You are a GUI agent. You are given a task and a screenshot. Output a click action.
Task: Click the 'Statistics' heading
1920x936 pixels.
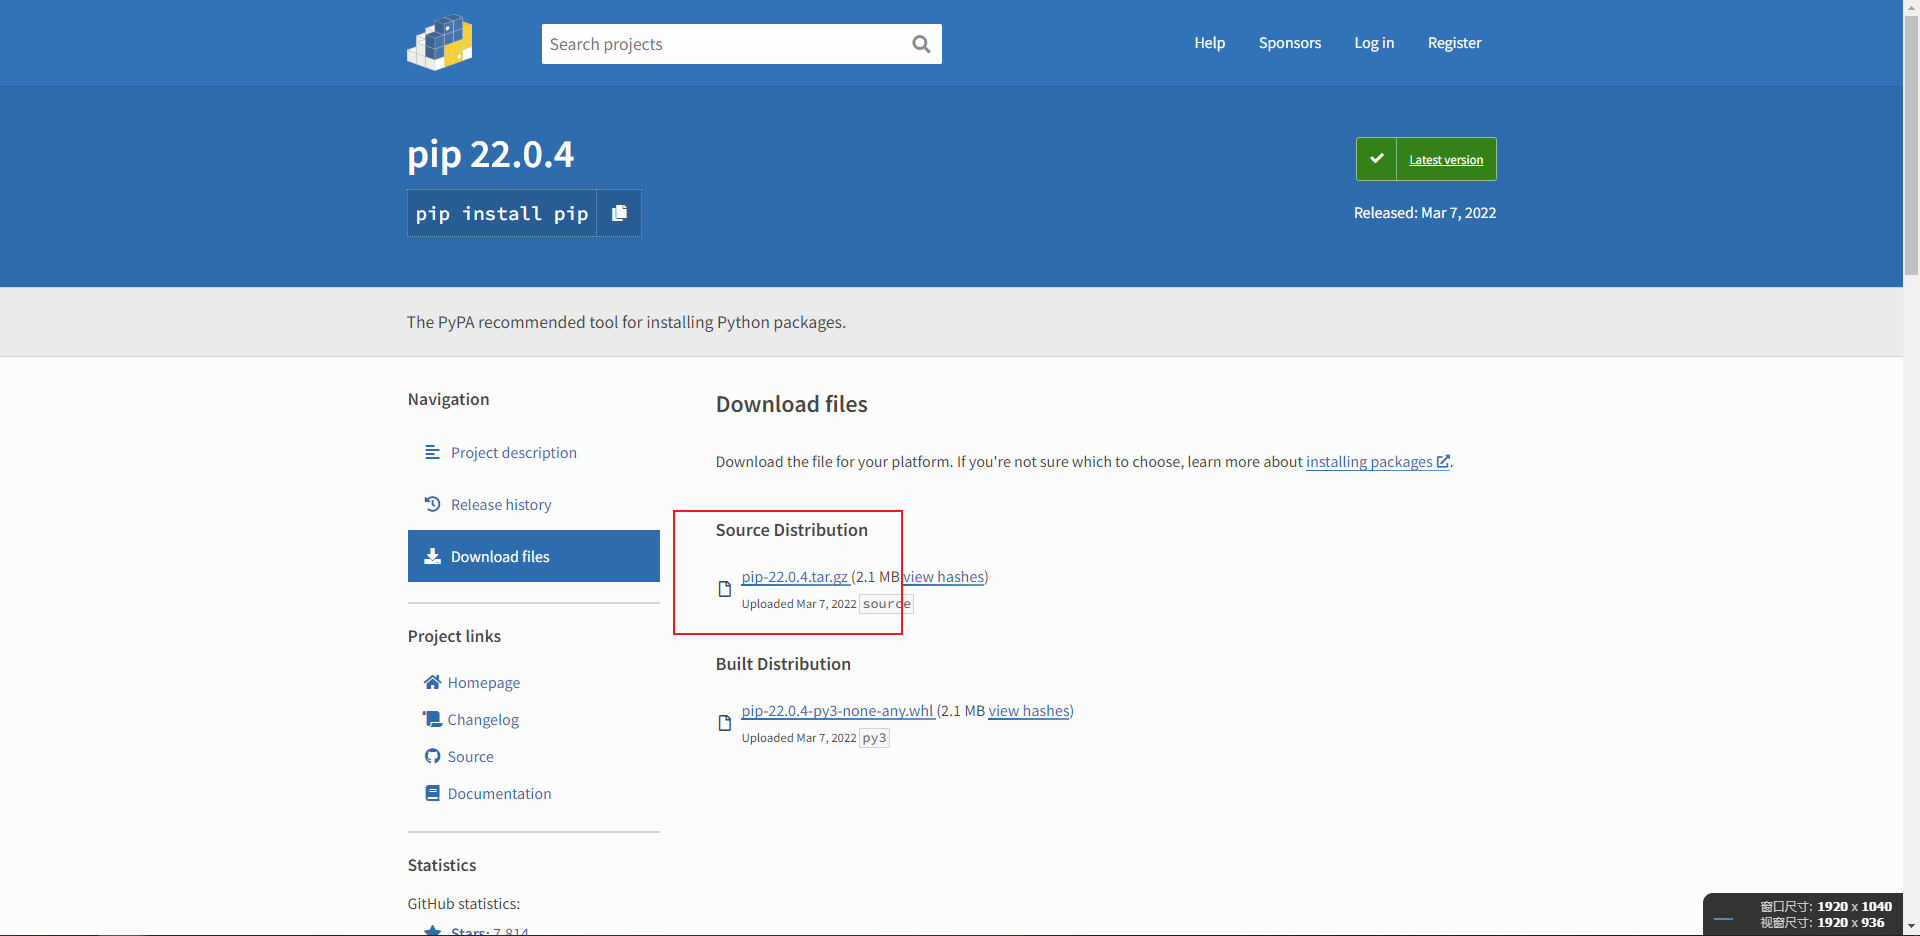point(442,865)
